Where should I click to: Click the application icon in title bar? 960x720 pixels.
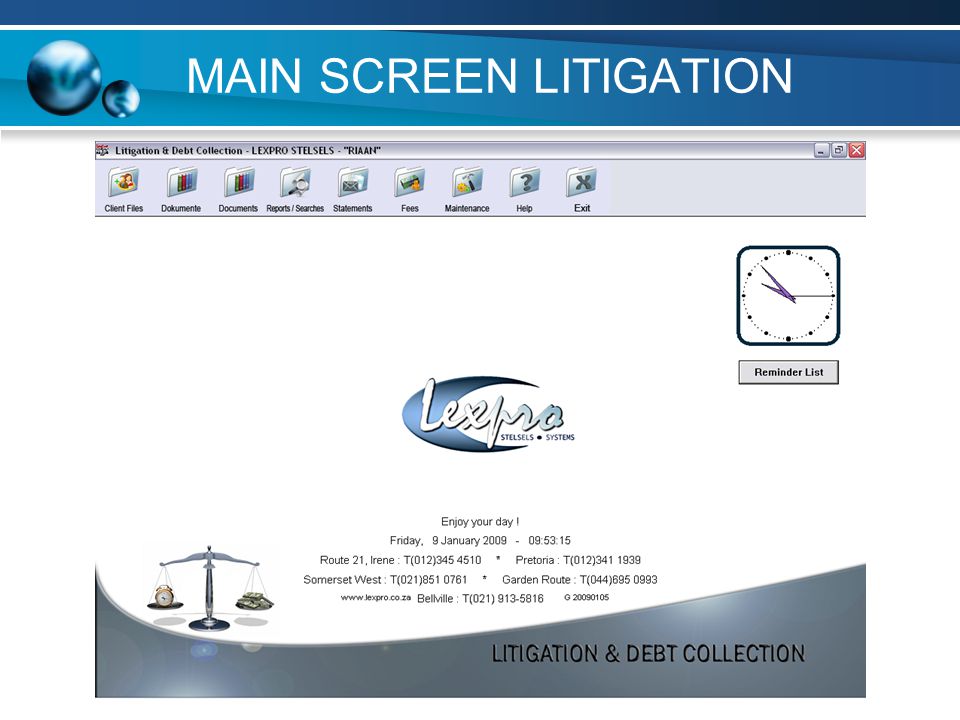pyautogui.click(x=103, y=150)
